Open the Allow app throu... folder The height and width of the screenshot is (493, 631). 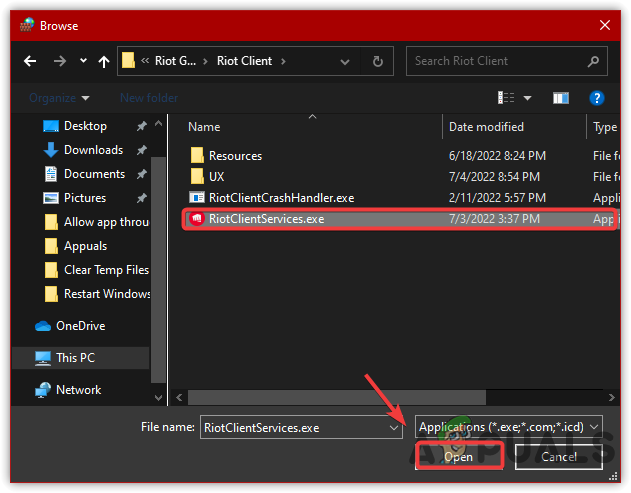[97, 222]
